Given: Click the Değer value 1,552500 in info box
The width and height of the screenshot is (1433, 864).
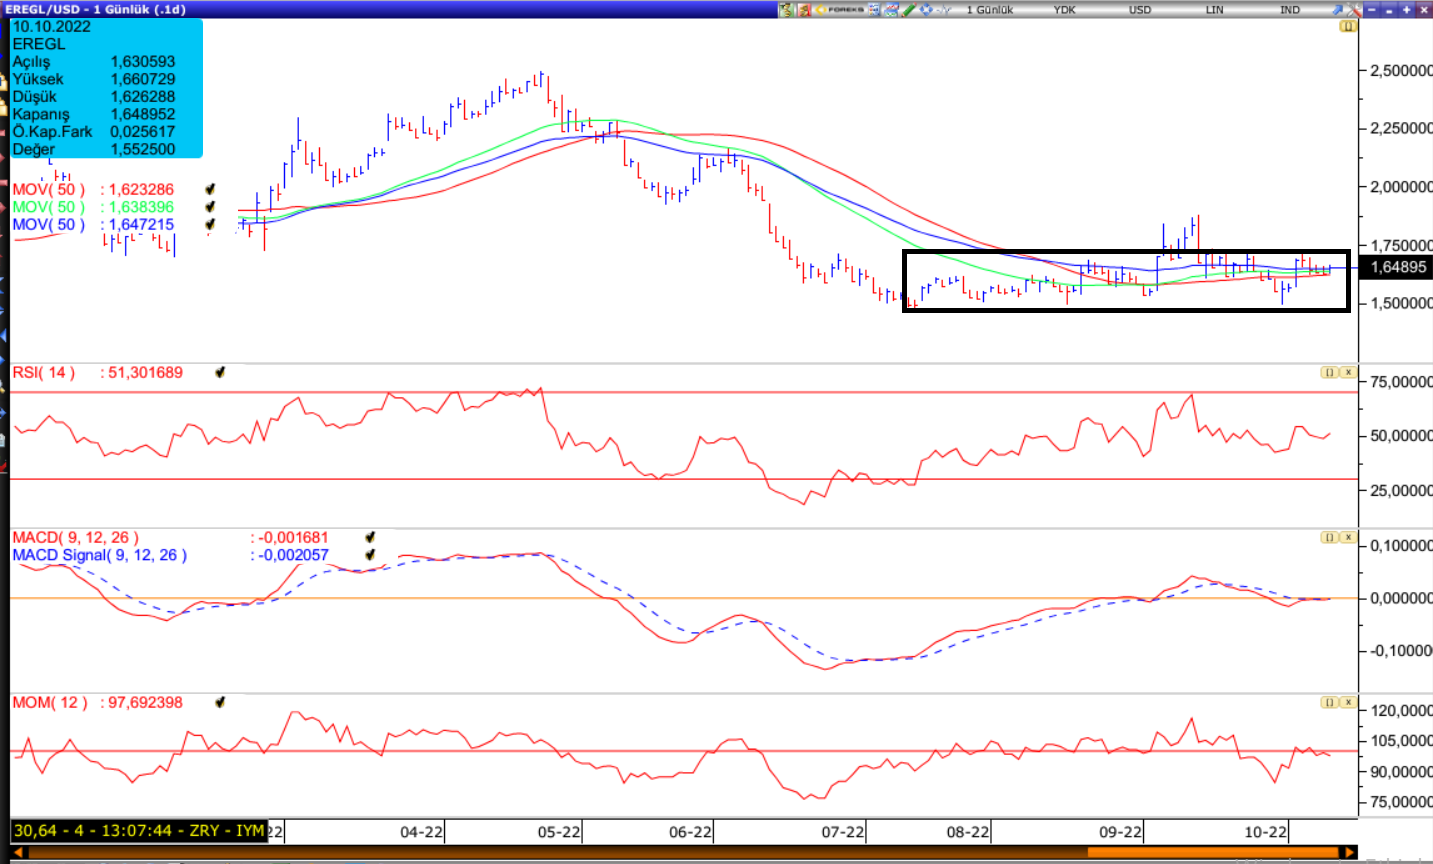Looking at the screenshot, I should tap(142, 149).
